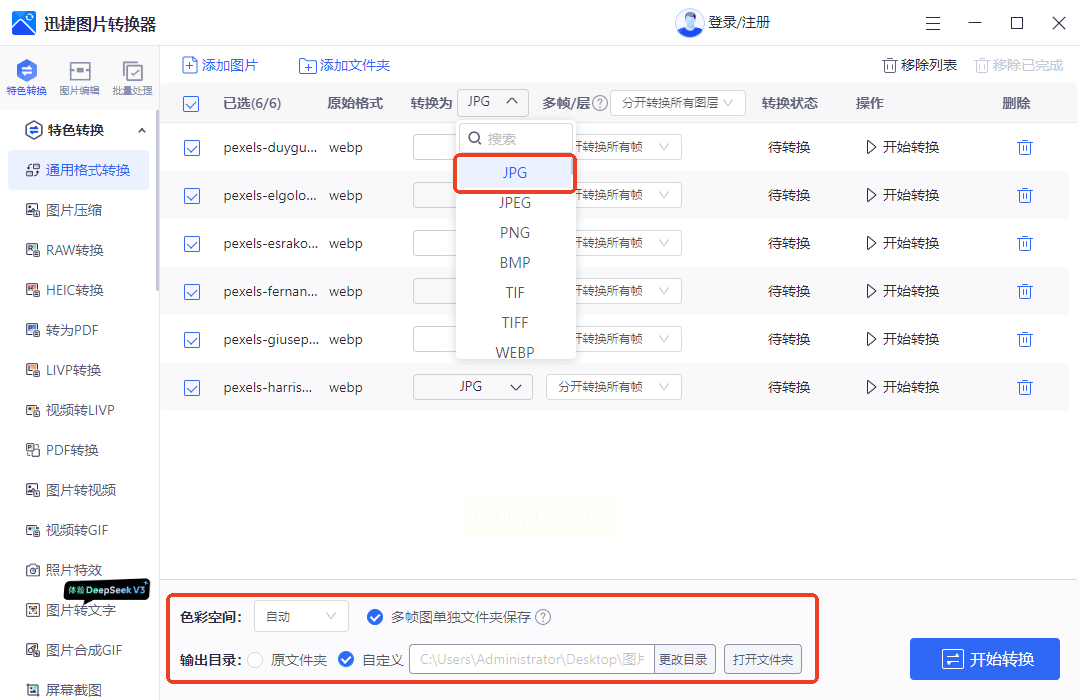This screenshot has width=1080, height=700.
Task: Toggle the select-all checkbox in header
Action: pyautogui.click(x=192, y=104)
